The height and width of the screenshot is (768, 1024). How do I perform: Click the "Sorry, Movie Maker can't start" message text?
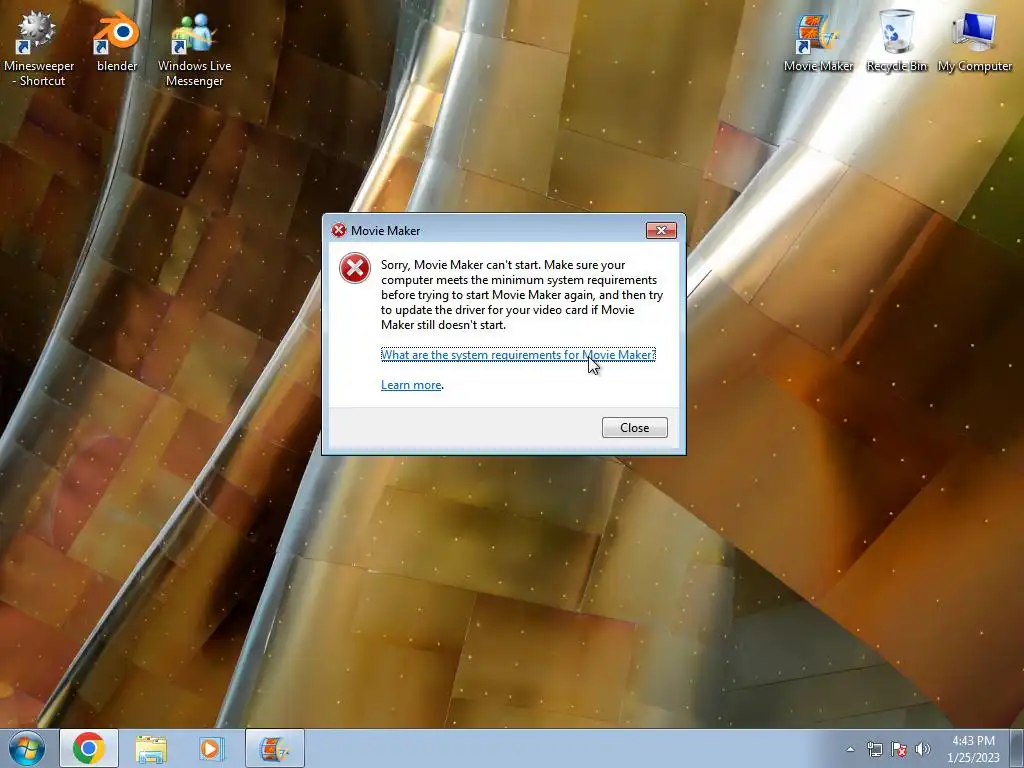[522, 295]
